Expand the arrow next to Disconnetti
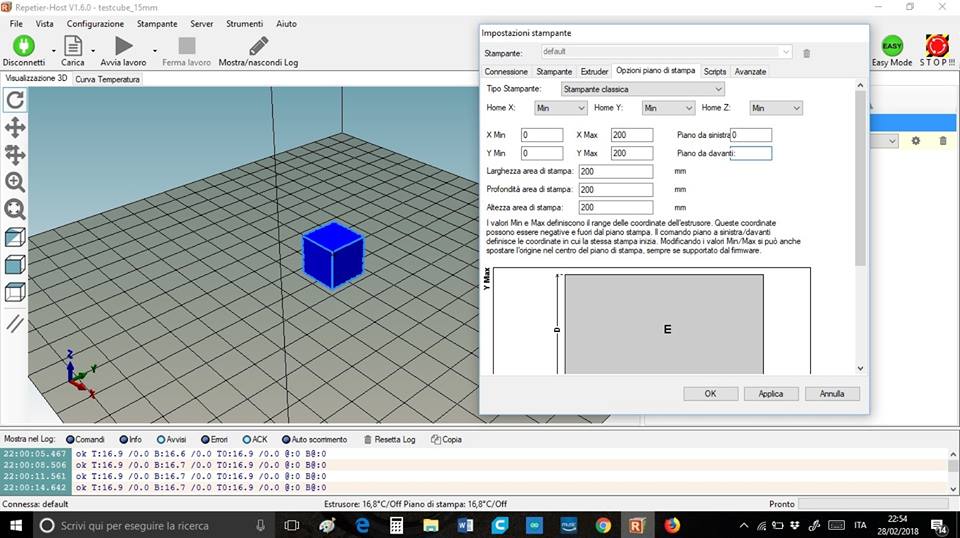 (x=53, y=51)
